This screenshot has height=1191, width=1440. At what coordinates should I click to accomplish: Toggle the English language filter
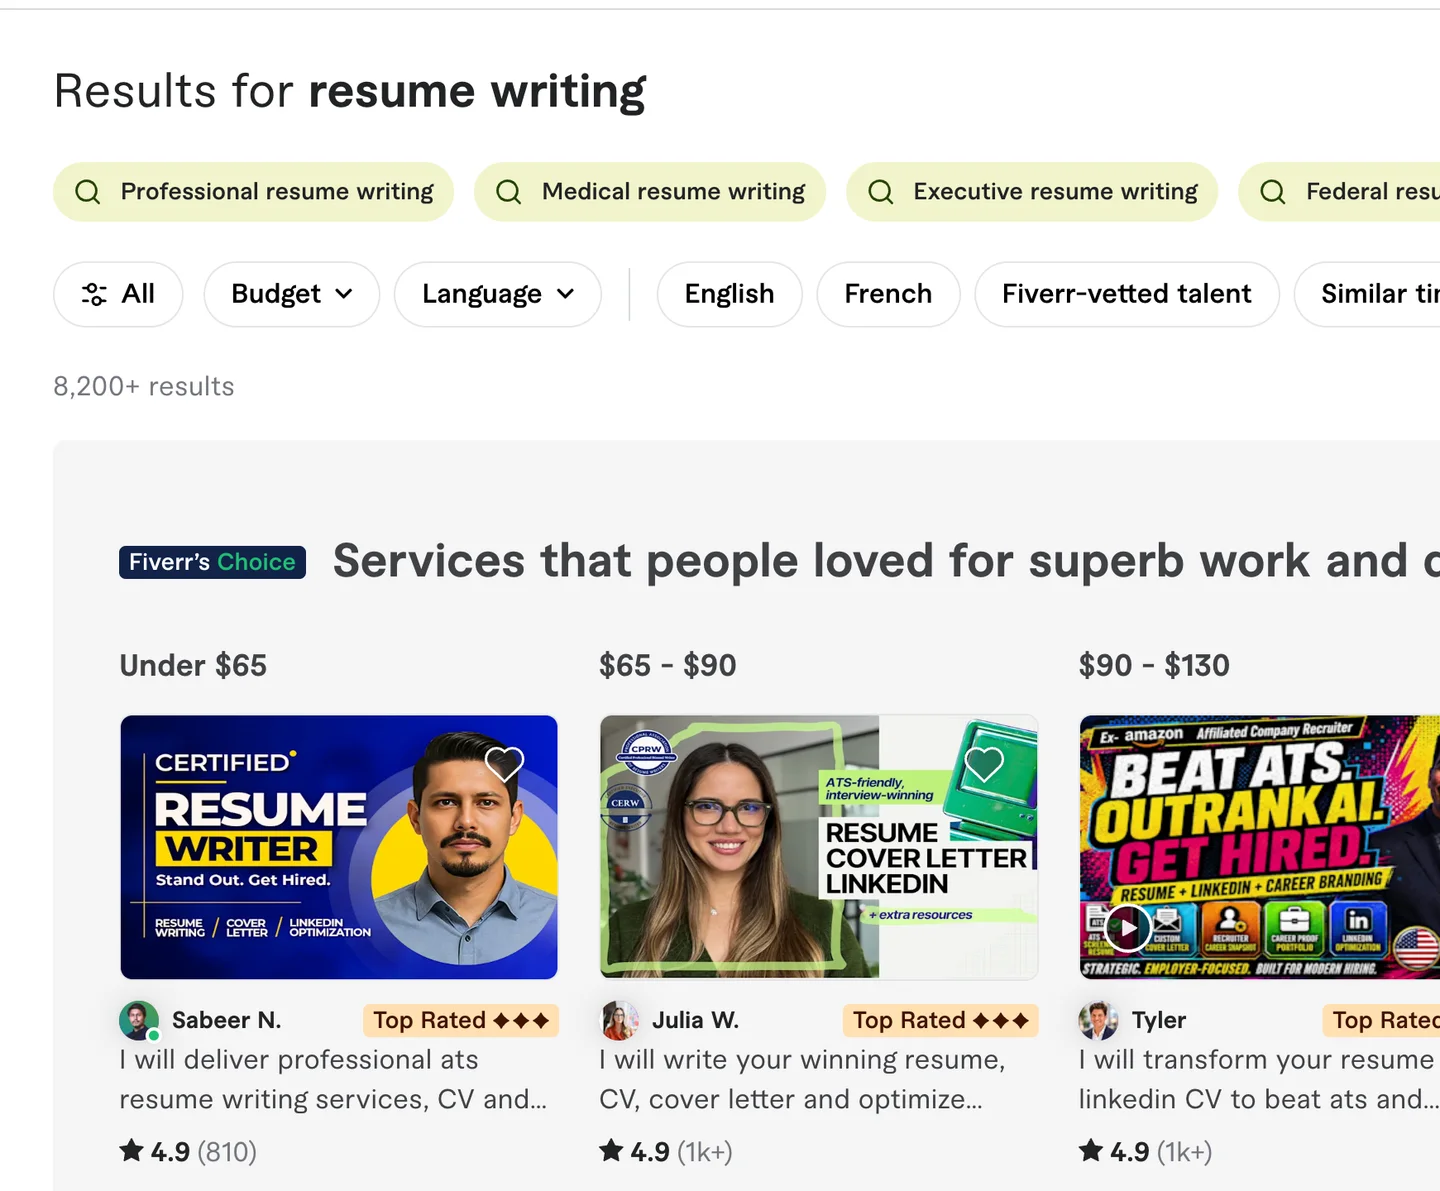pyautogui.click(x=729, y=294)
